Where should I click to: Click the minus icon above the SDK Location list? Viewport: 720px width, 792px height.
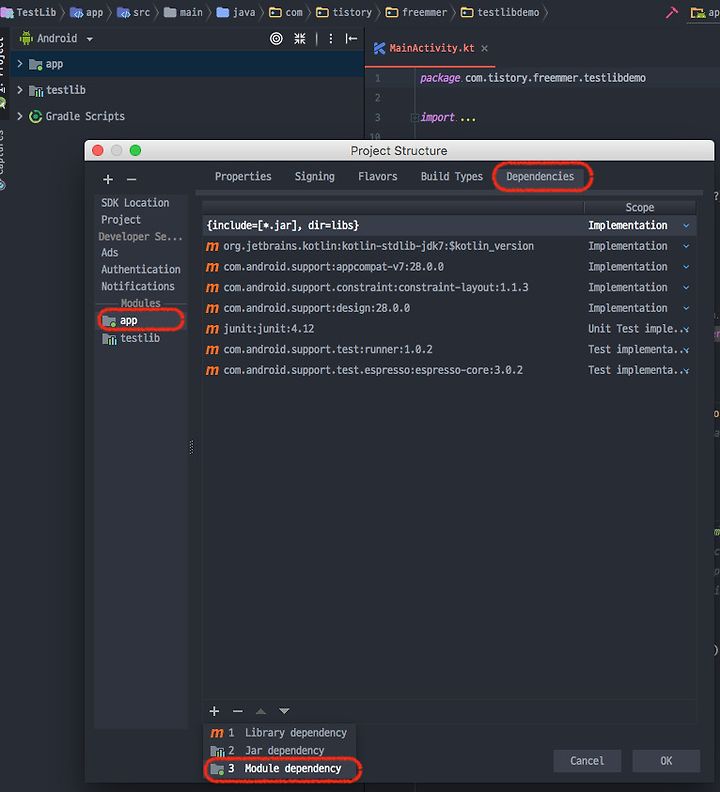click(131, 179)
